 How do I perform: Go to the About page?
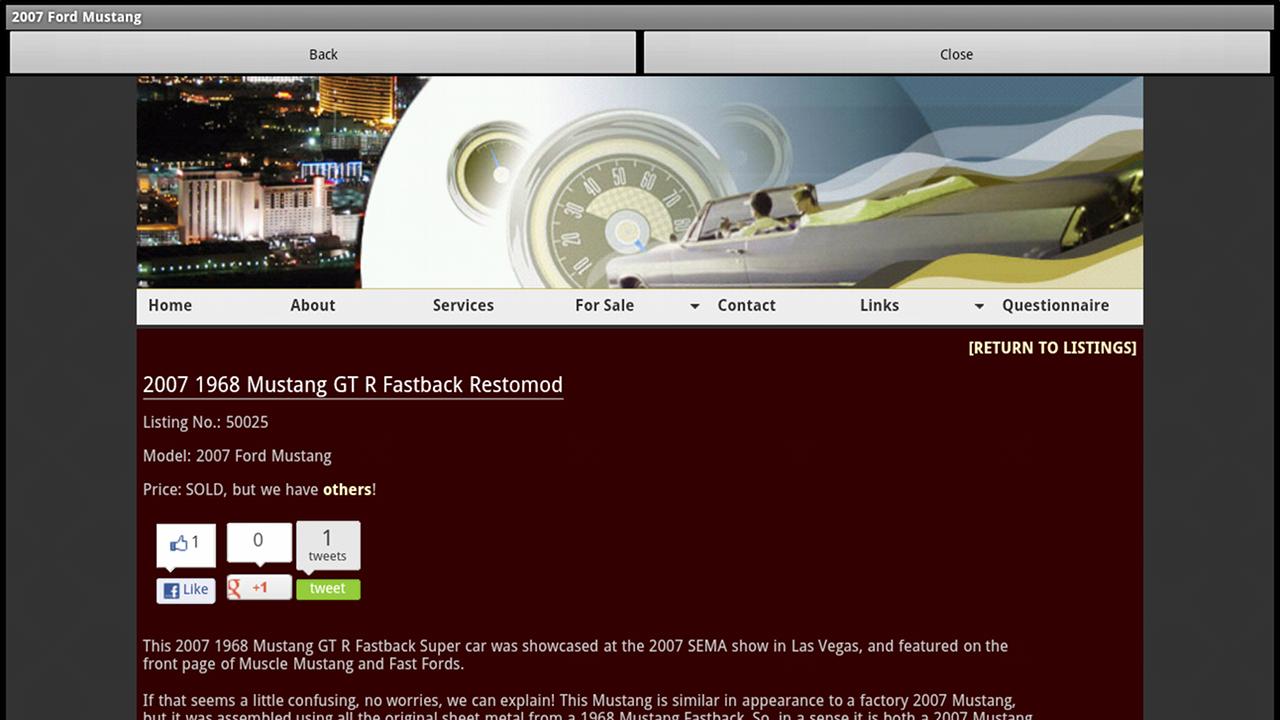point(313,306)
